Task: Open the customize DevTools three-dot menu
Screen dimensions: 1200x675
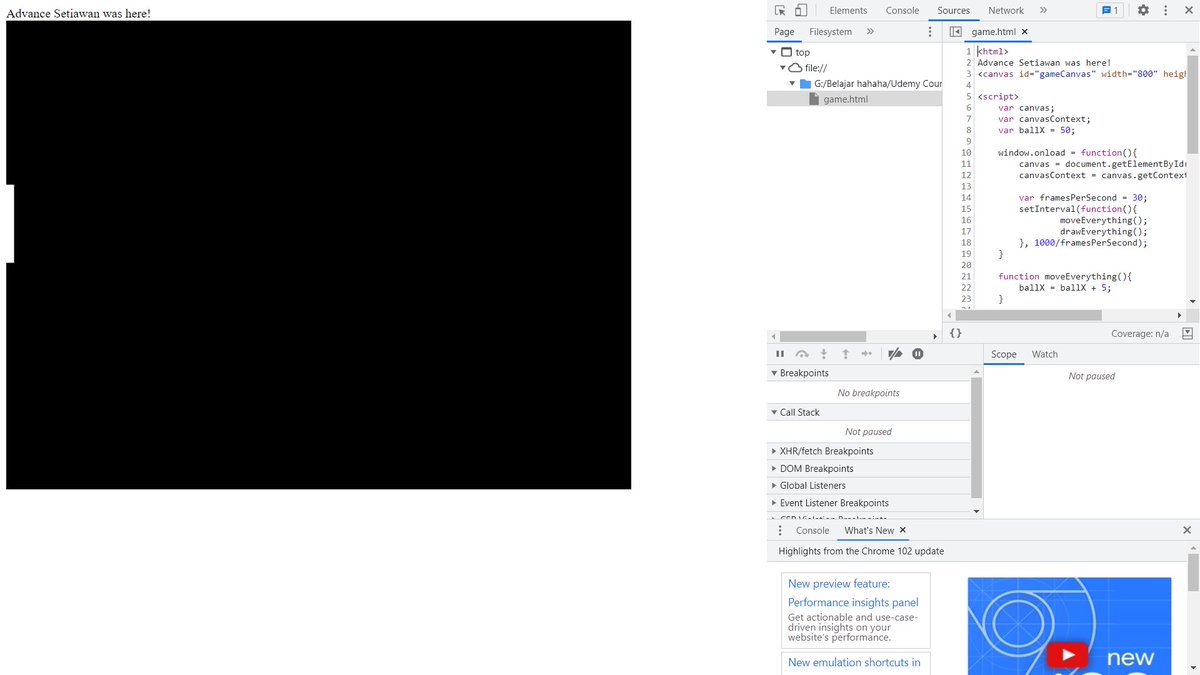Action: (1165, 10)
